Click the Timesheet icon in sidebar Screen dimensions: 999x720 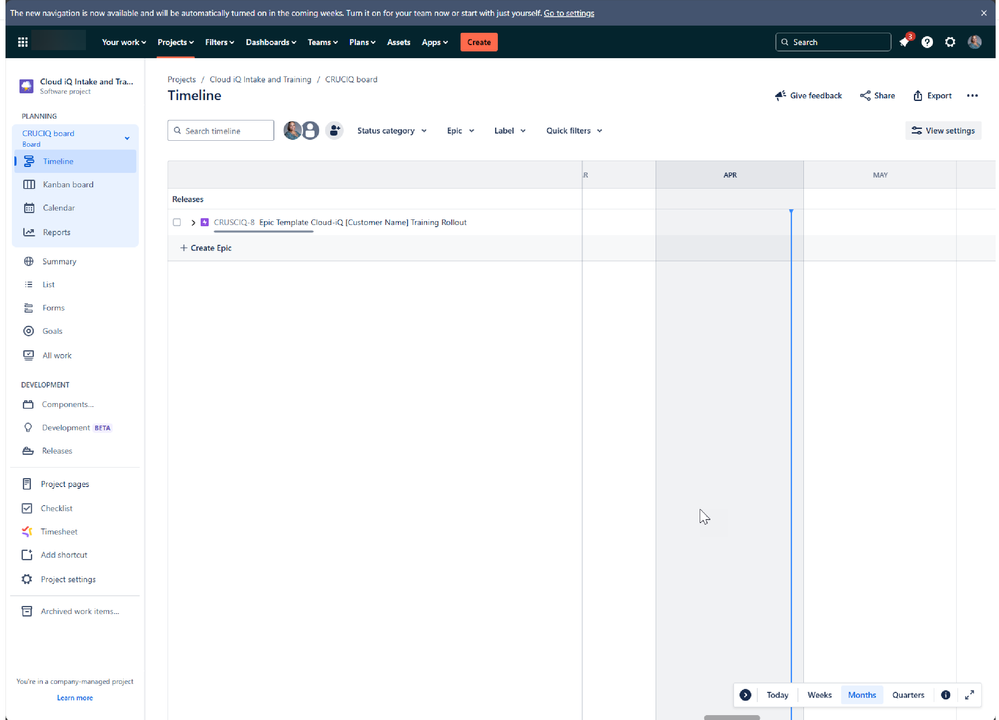pos(27,531)
